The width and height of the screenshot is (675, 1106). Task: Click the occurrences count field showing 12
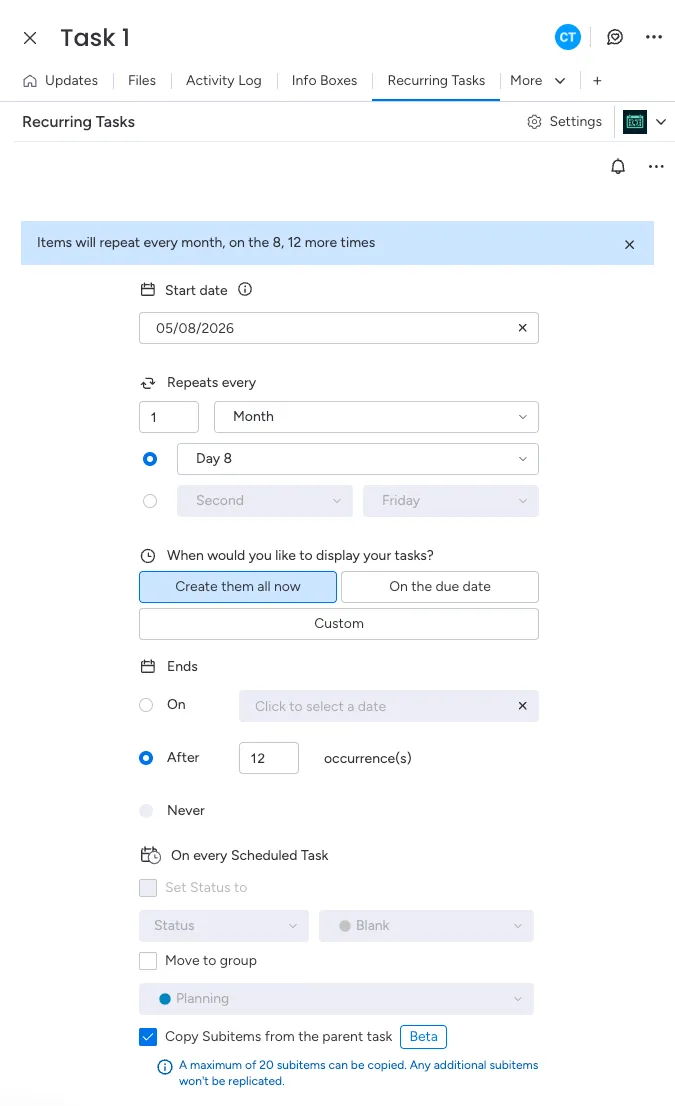pos(269,758)
